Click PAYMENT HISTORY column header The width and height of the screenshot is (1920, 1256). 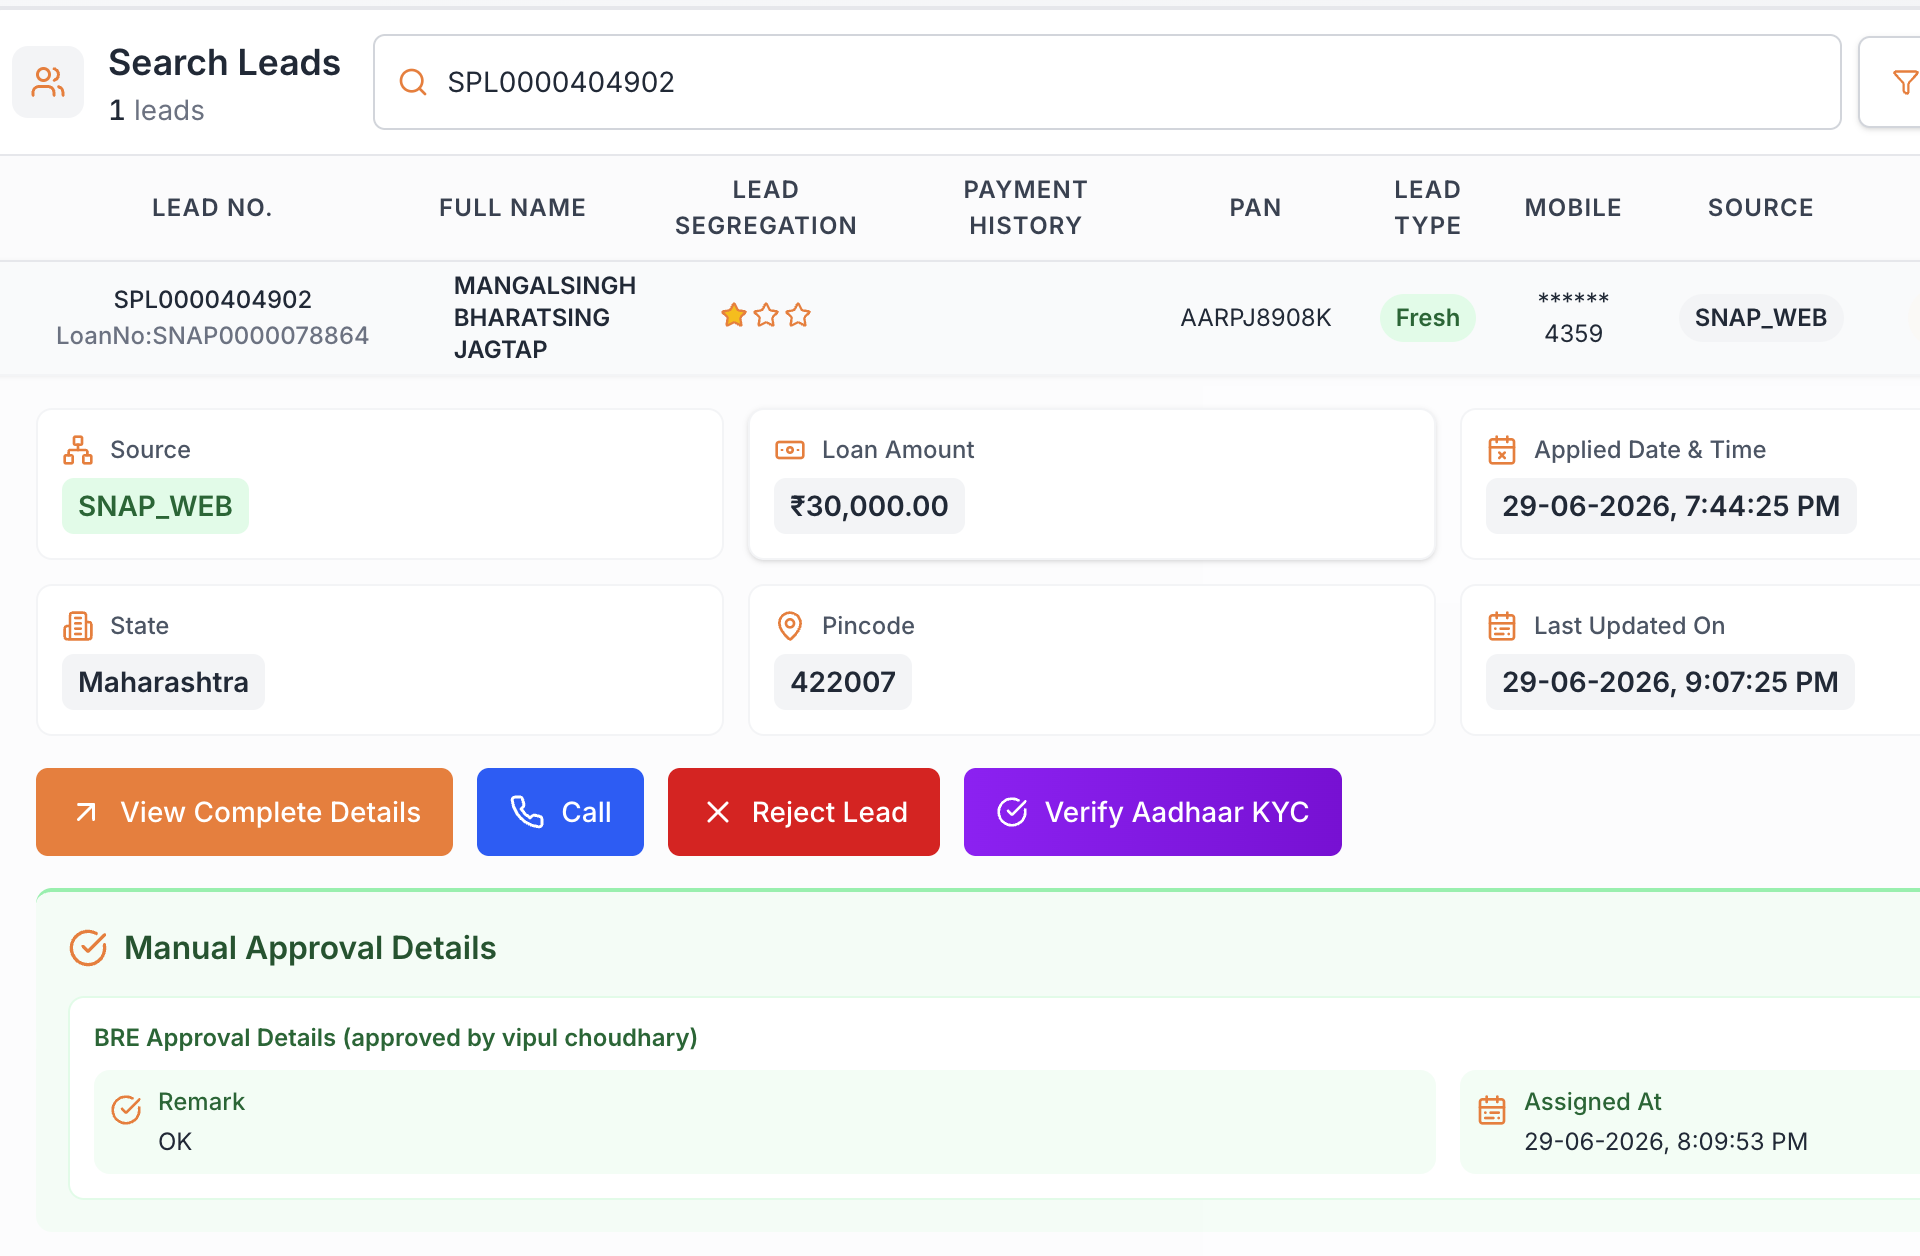pos(1025,208)
